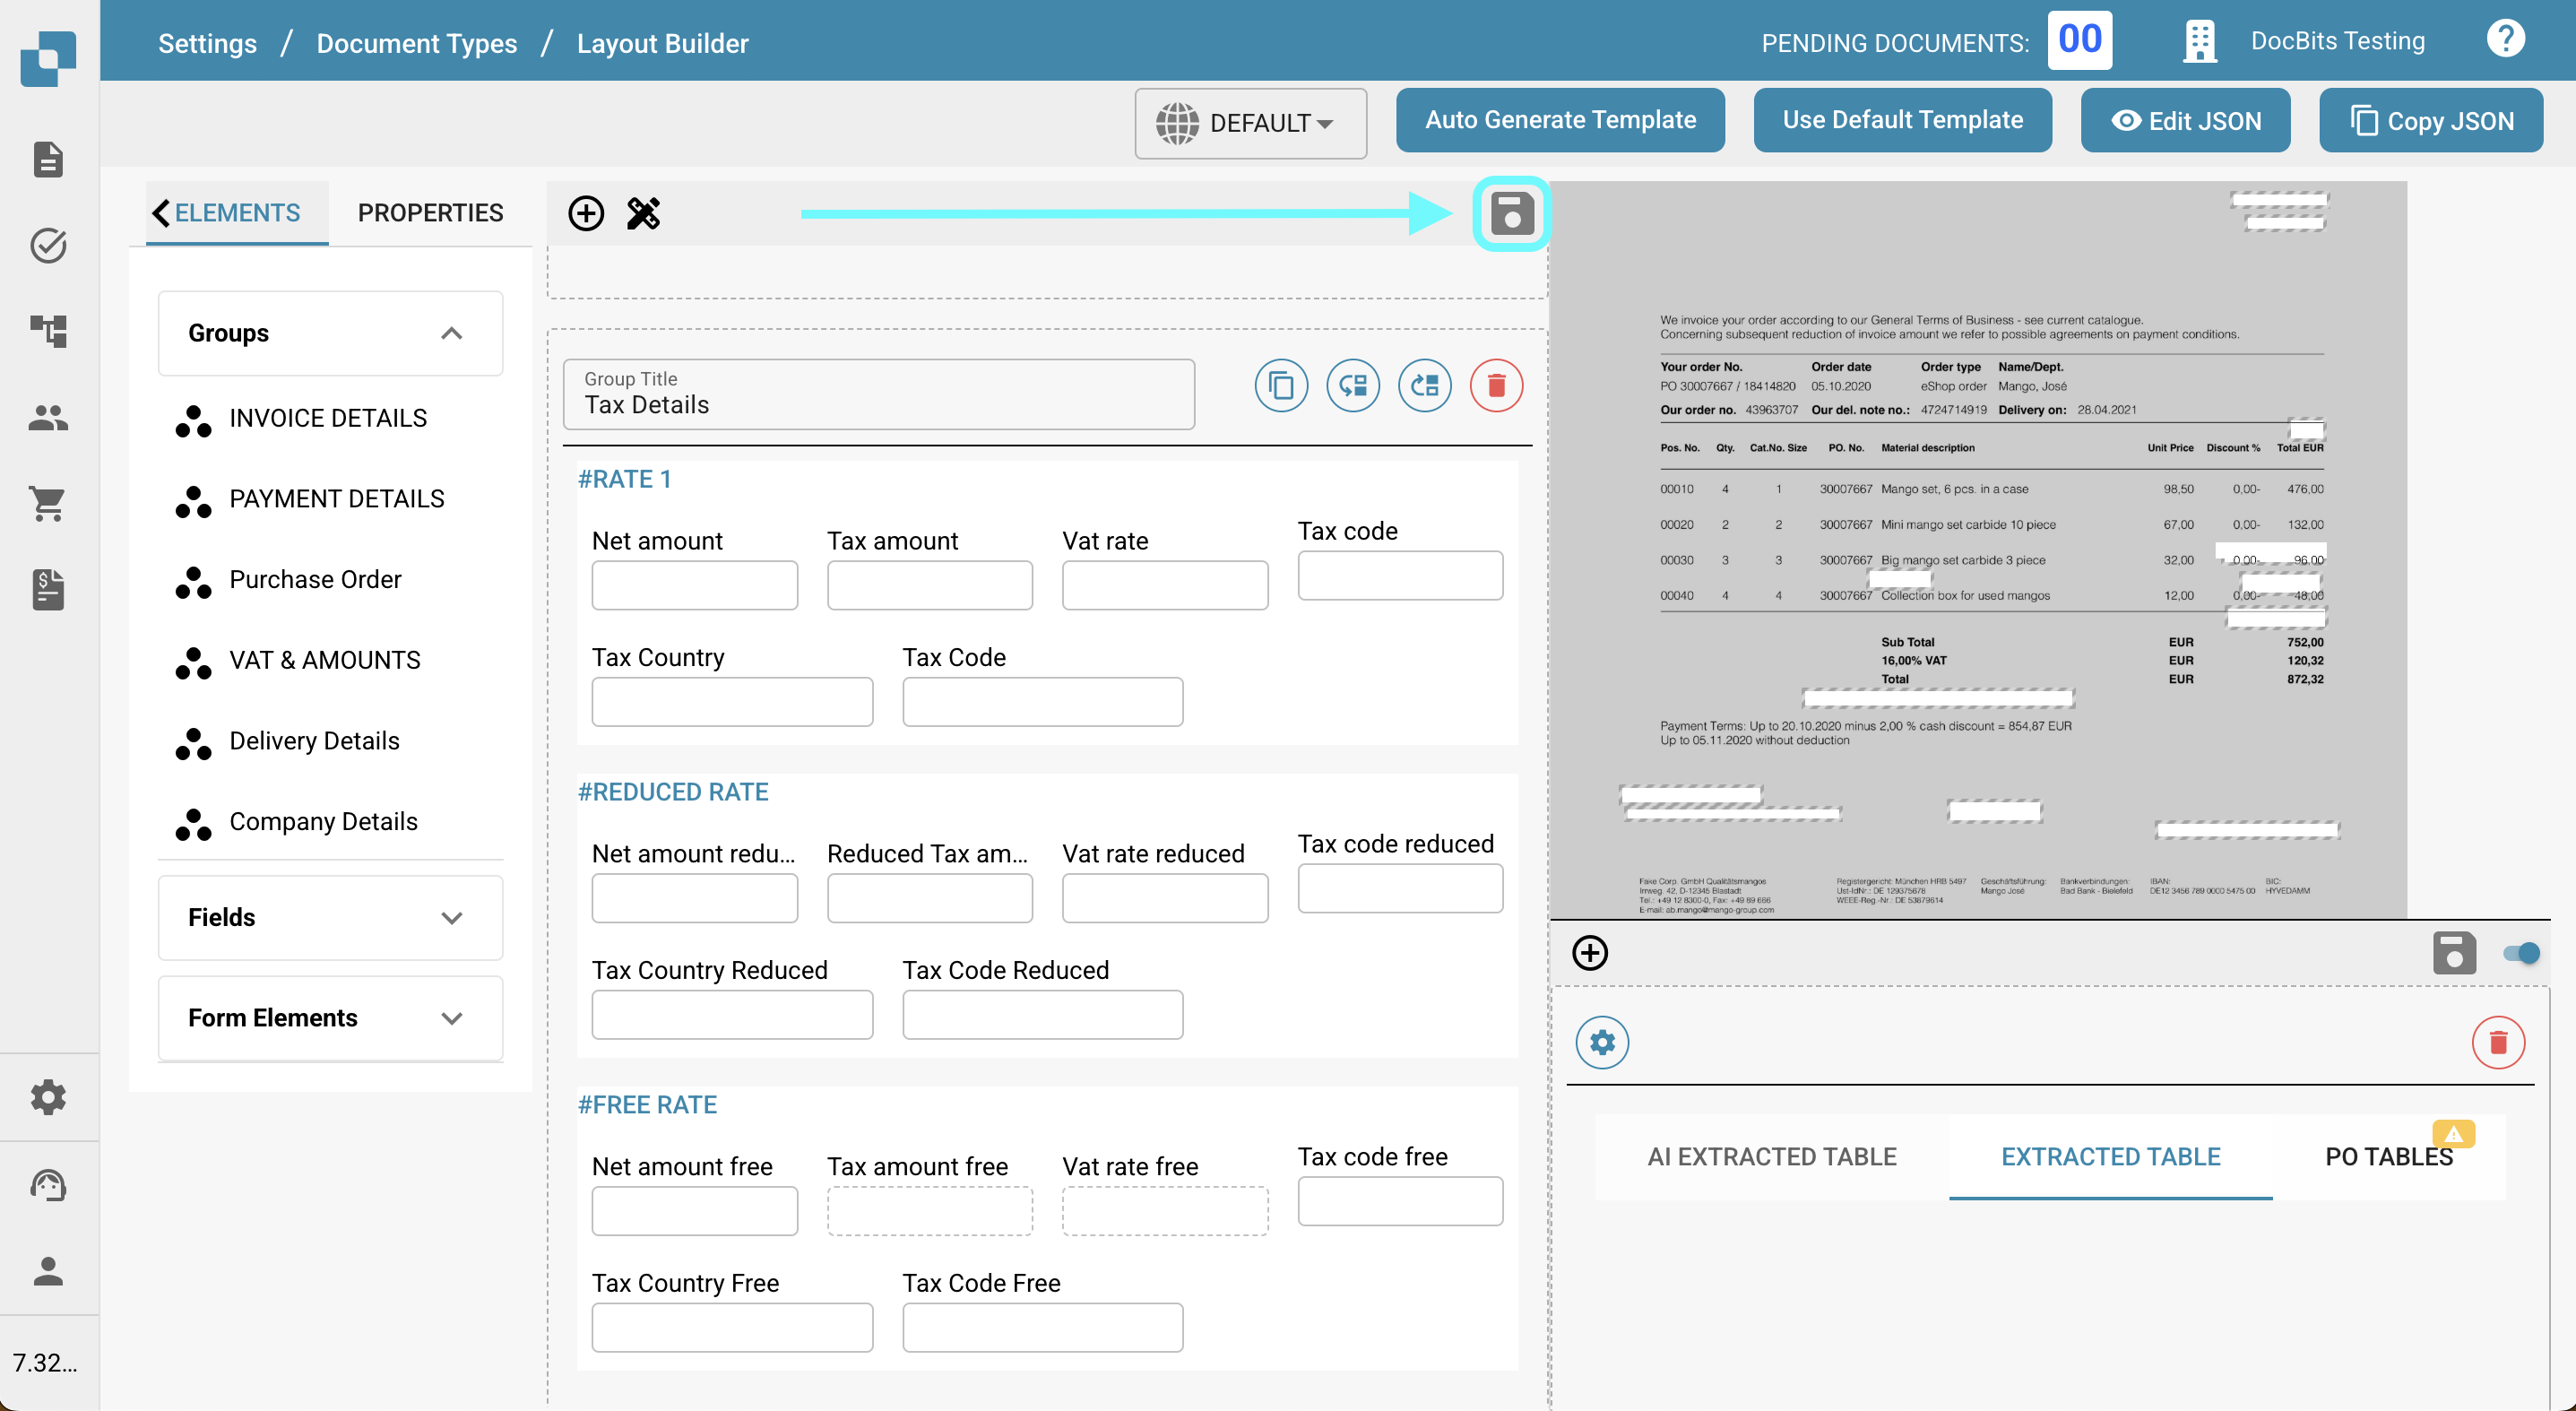Click the Edit JSON button
2576x1411 pixels.
pyautogui.click(x=2185, y=120)
